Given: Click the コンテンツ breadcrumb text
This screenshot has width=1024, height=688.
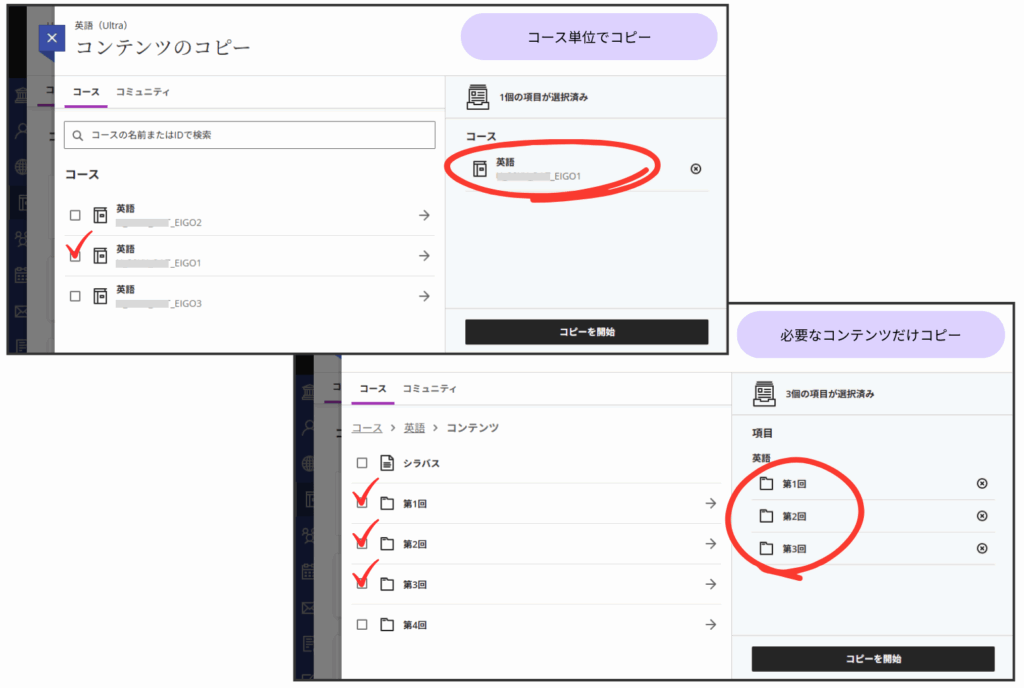Looking at the screenshot, I should pos(472,428).
